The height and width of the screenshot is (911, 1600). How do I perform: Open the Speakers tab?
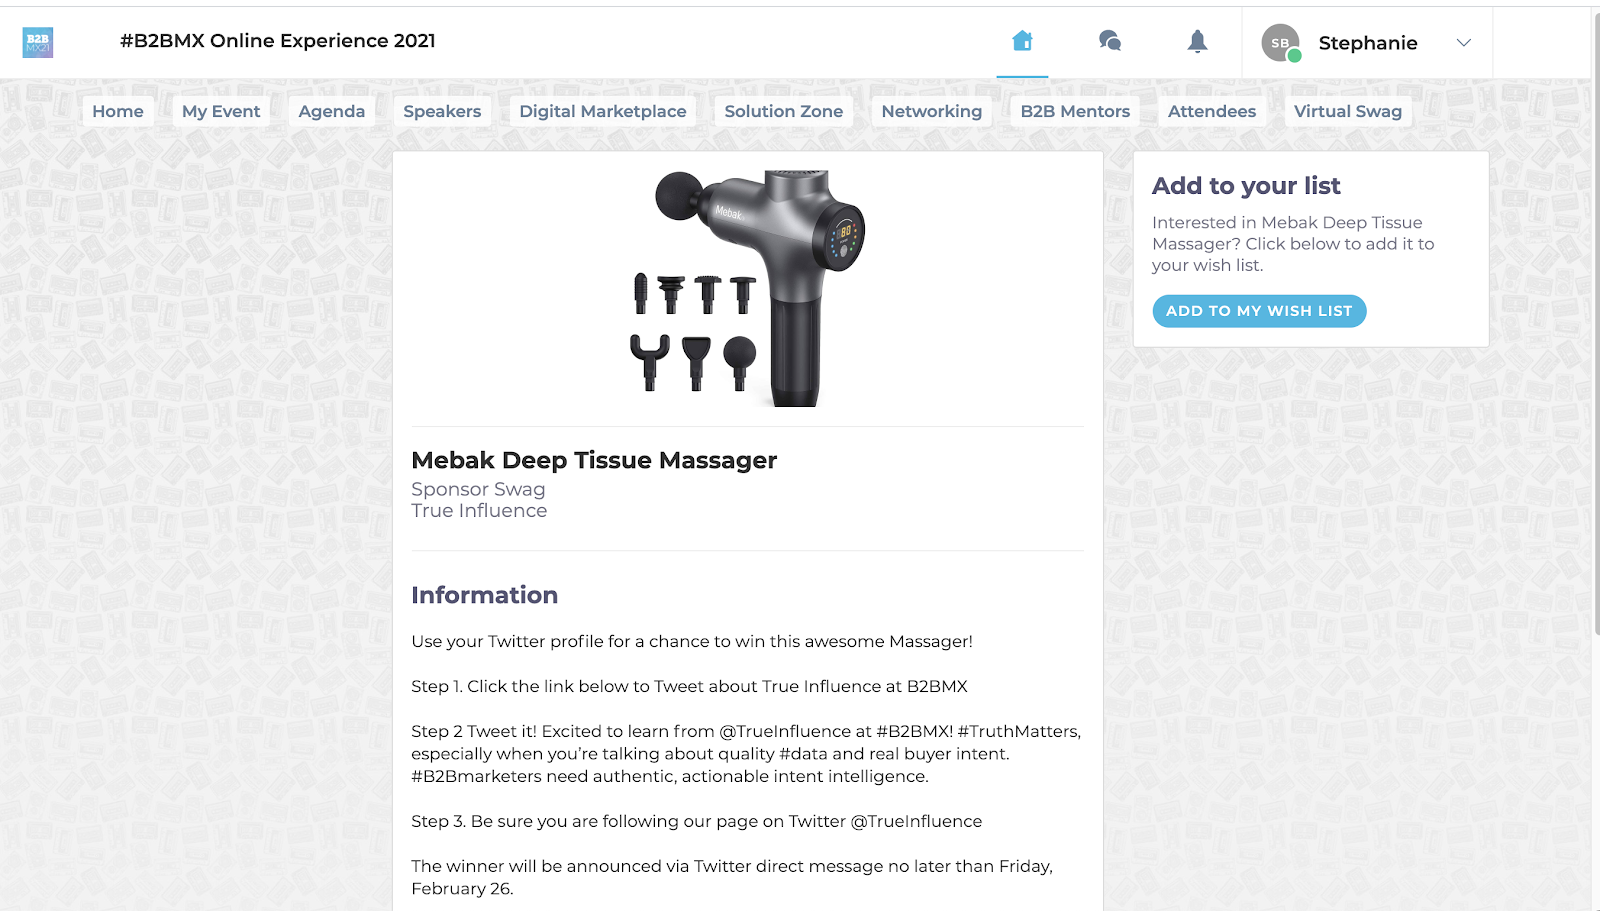click(x=442, y=111)
